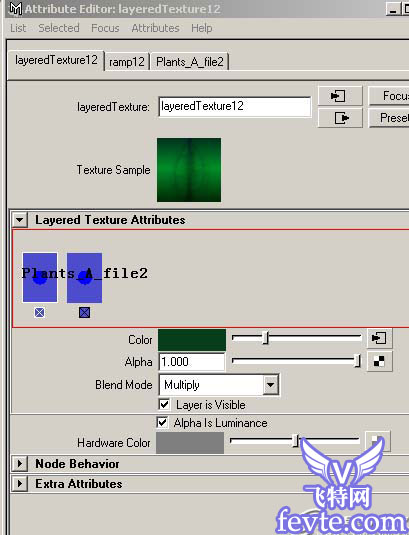
Task: Collapse Layered Texture Attributes section
Action: 20,220
